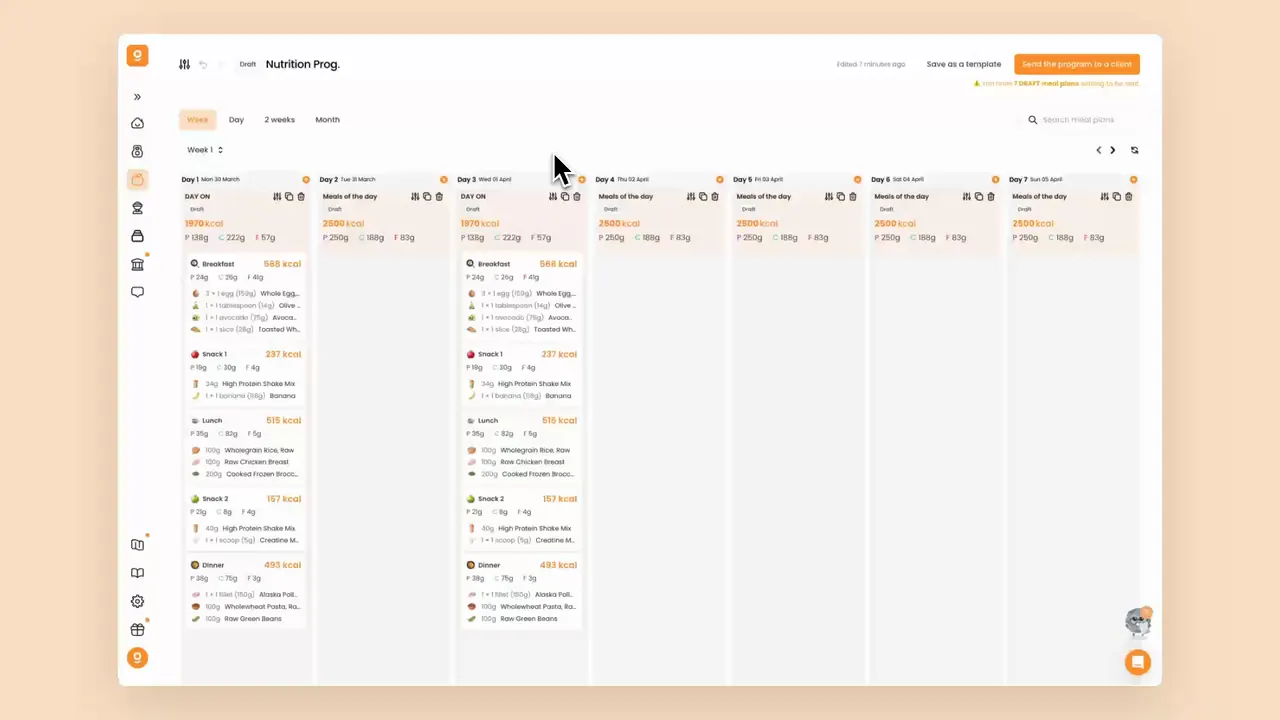The width and height of the screenshot is (1280, 720).
Task: Open the highlighted nutrition apple icon in sidebar
Action: tap(137, 180)
